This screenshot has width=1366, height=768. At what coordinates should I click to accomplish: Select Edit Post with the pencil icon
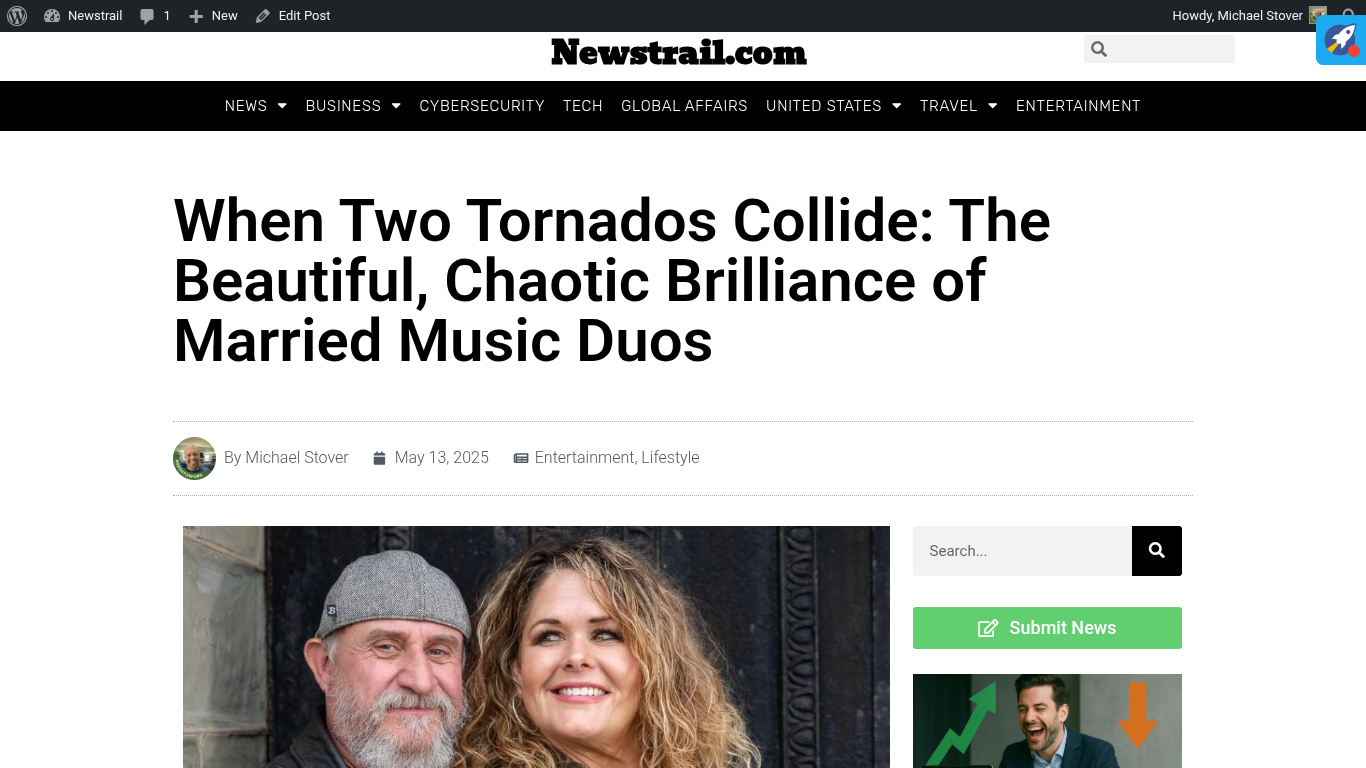[293, 16]
